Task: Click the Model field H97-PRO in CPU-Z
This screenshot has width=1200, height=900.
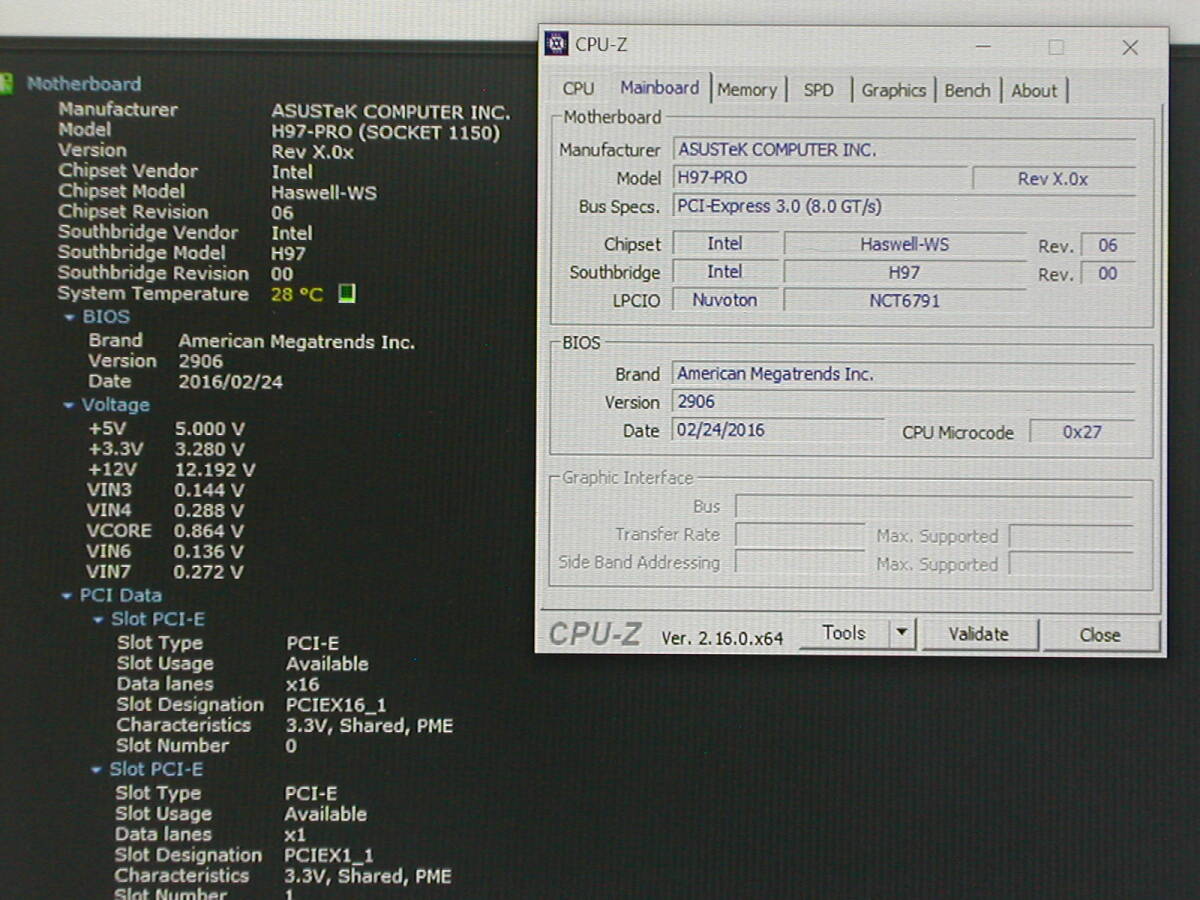Action: click(819, 178)
